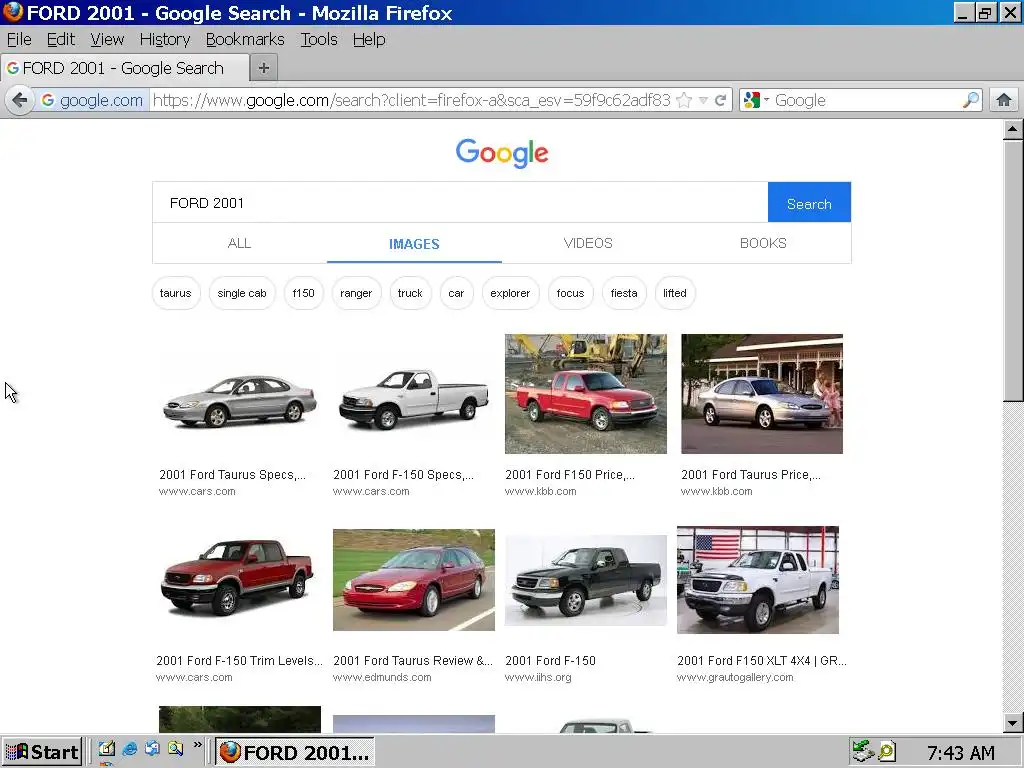Go back using the back arrow button
This screenshot has height=768, width=1024.
20,100
